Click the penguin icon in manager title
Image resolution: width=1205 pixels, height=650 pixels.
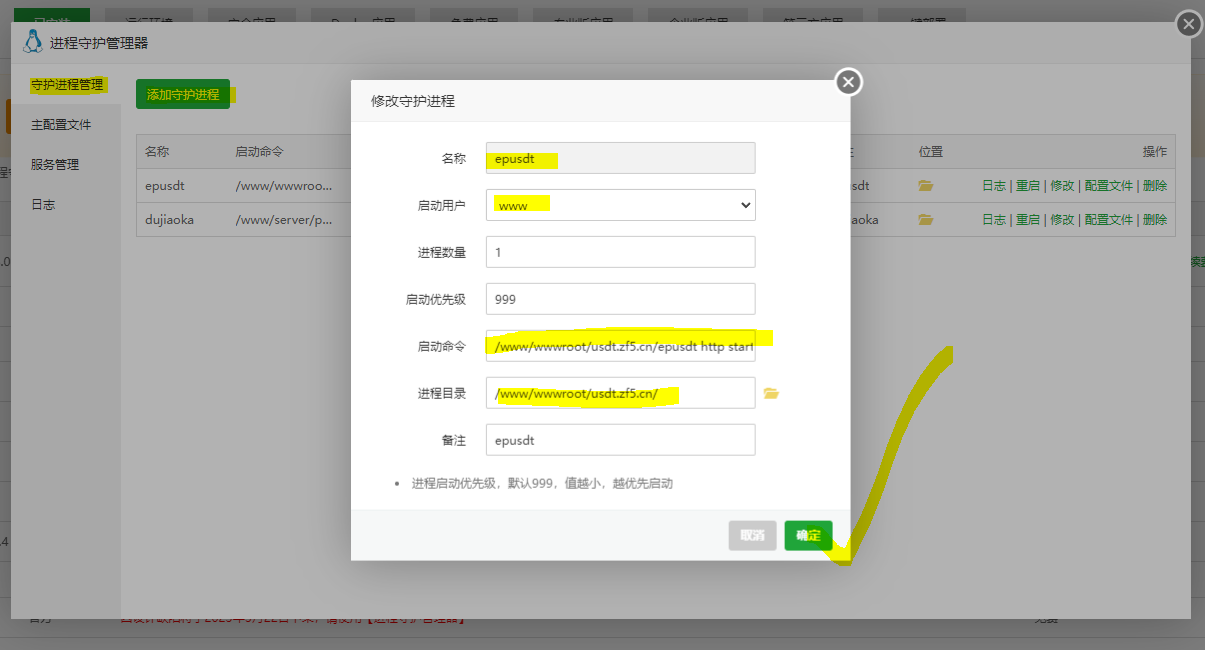[x=33, y=42]
